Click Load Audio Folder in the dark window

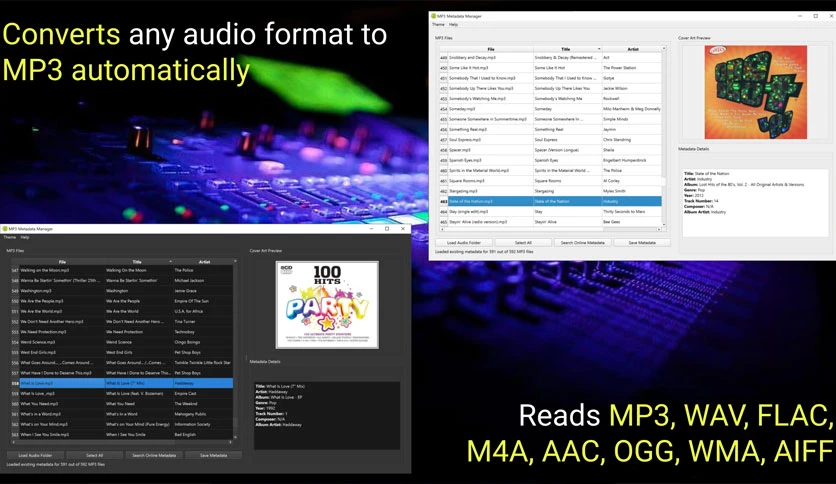point(35,455)
